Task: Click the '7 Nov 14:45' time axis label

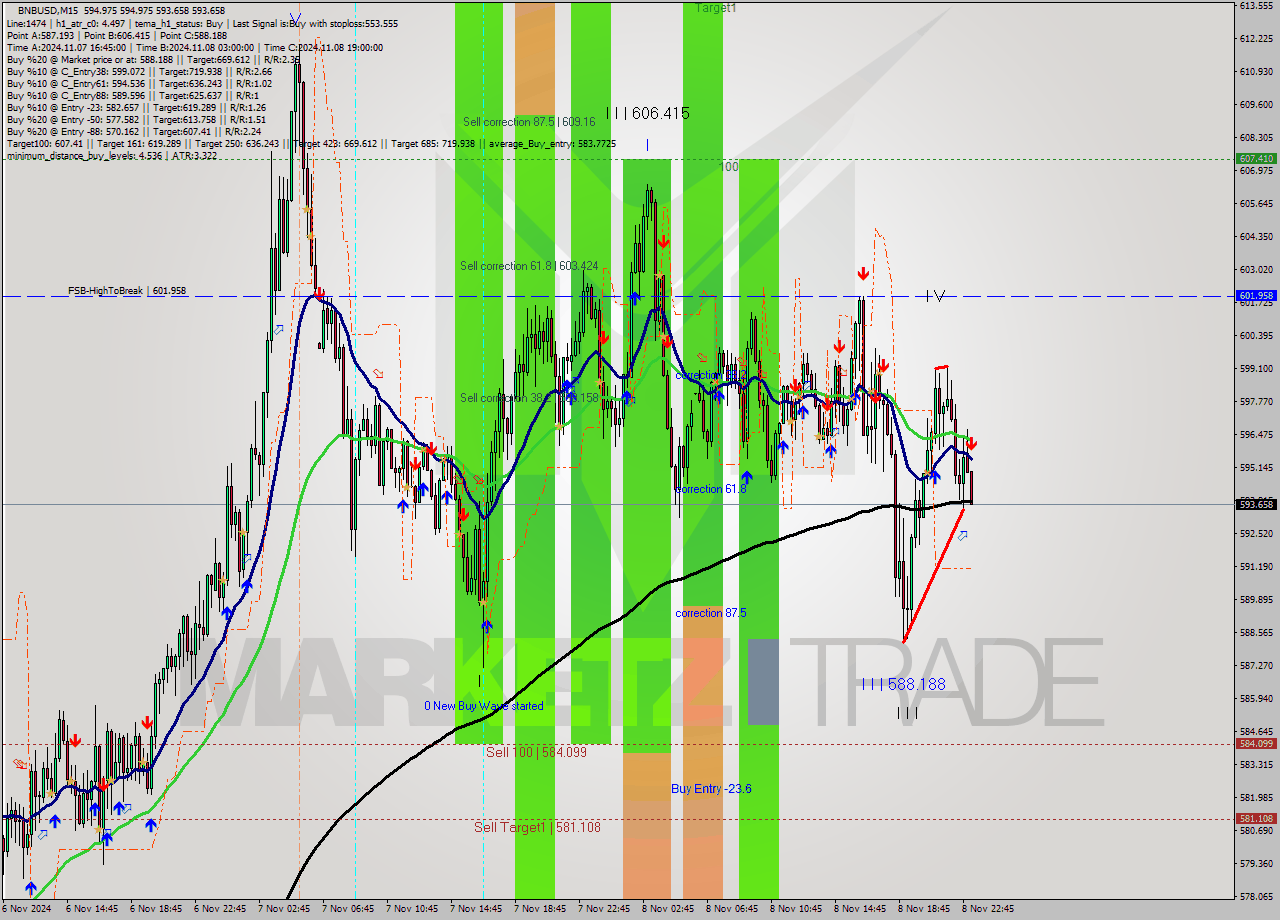Action: point(476,909)
